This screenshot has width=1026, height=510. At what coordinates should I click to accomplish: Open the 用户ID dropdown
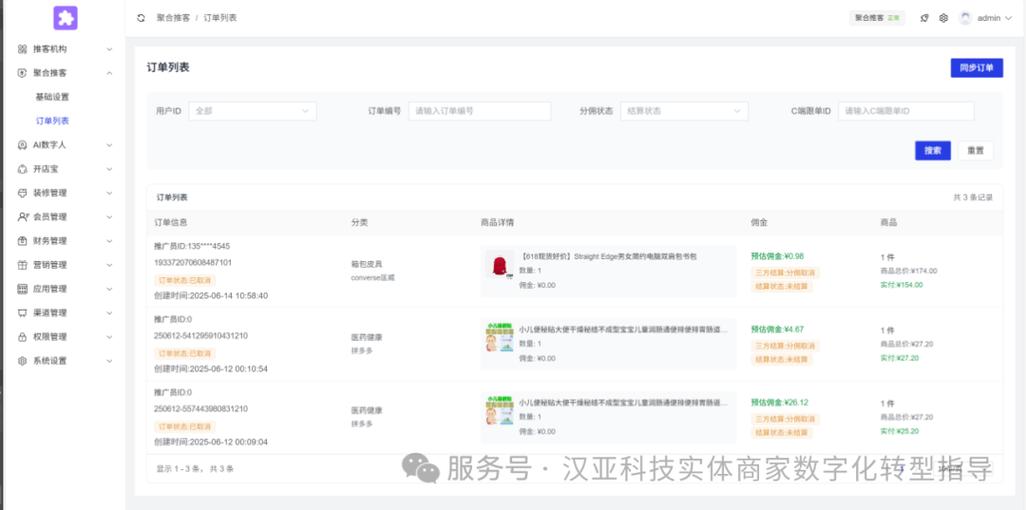[x=253, y=111]
